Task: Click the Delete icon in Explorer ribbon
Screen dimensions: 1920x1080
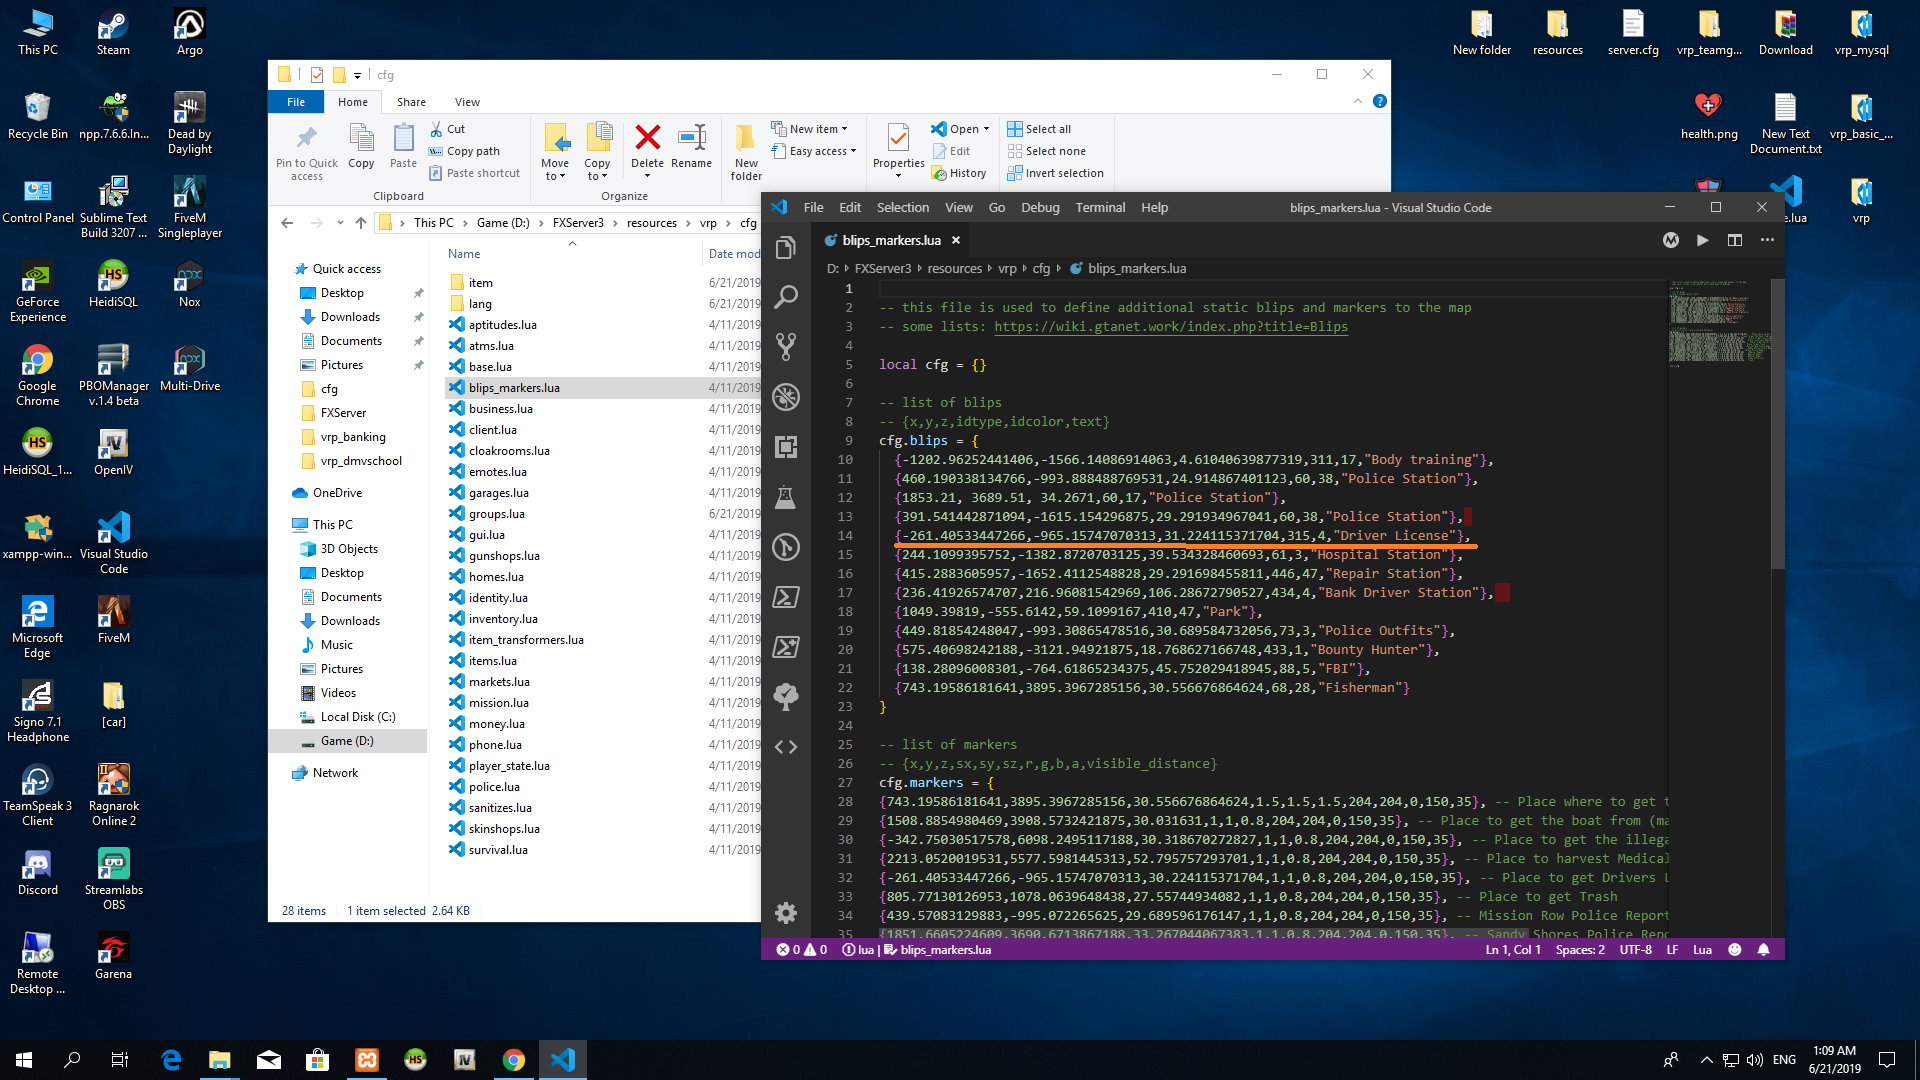Action: (x=647, y=146)
